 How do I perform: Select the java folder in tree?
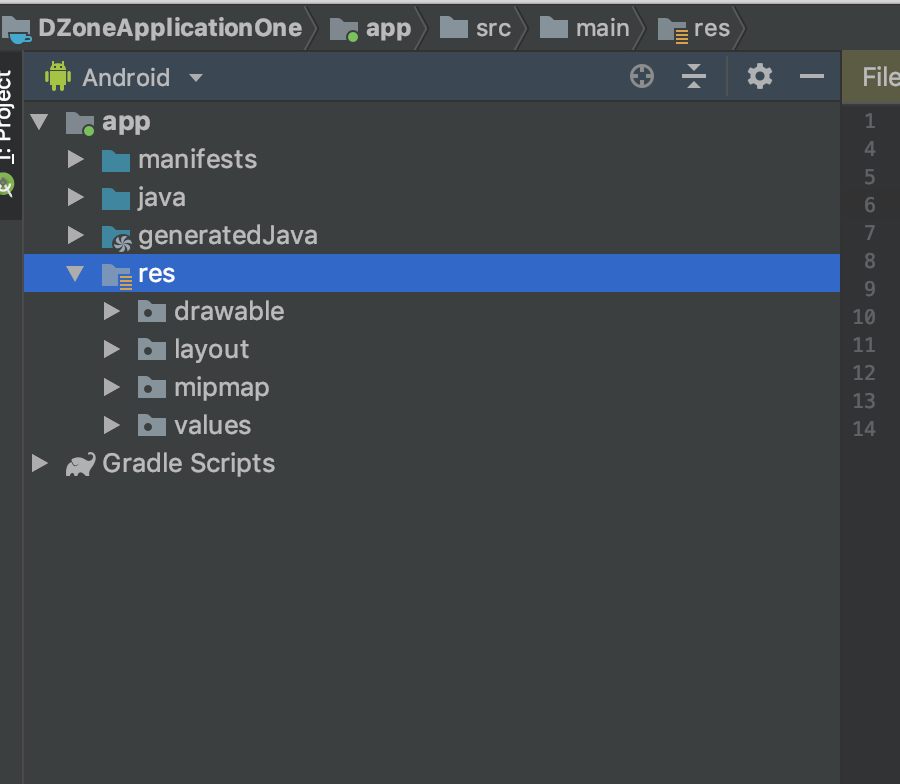tap(161, 198)
